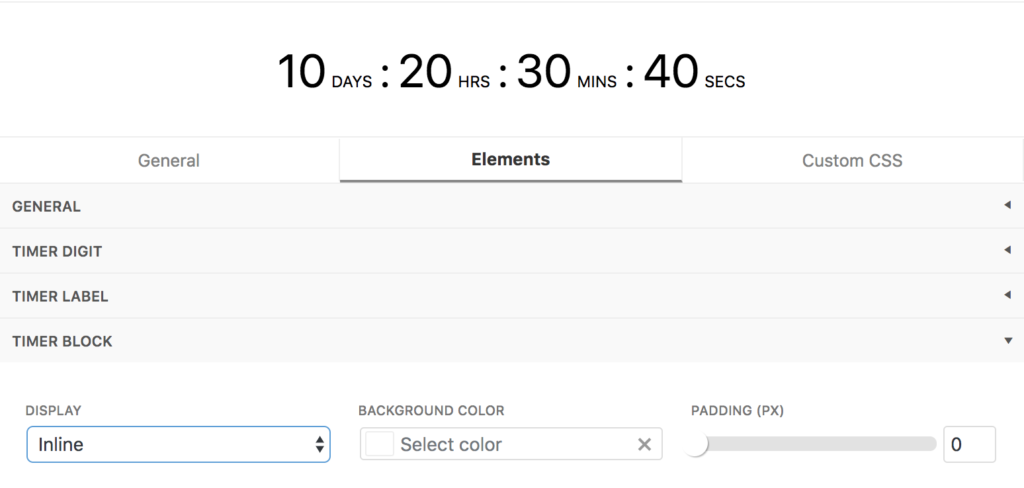The width and height of the screenshot is (1024, 488).
Task: Click the TIMER DIGIT section arrow icon
Action: click(1007, 250)
